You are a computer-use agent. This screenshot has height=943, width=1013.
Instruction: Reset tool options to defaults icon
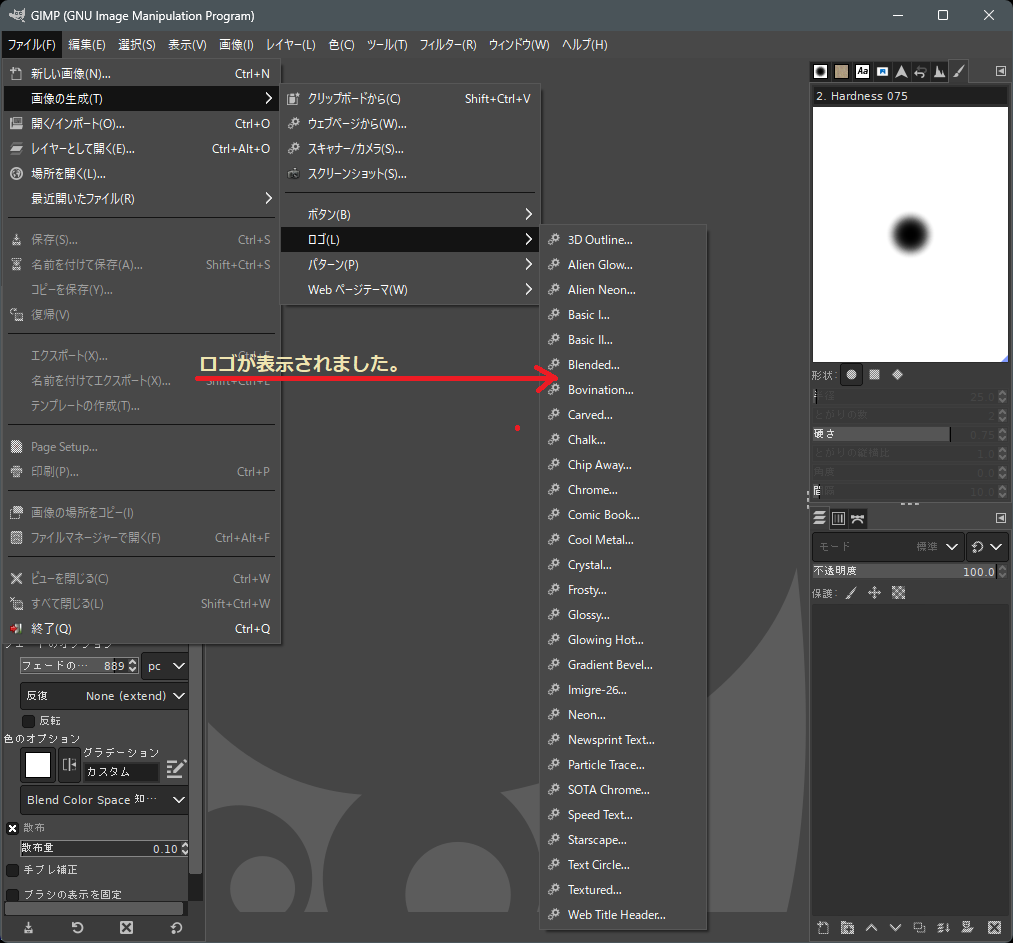[176, 928]
